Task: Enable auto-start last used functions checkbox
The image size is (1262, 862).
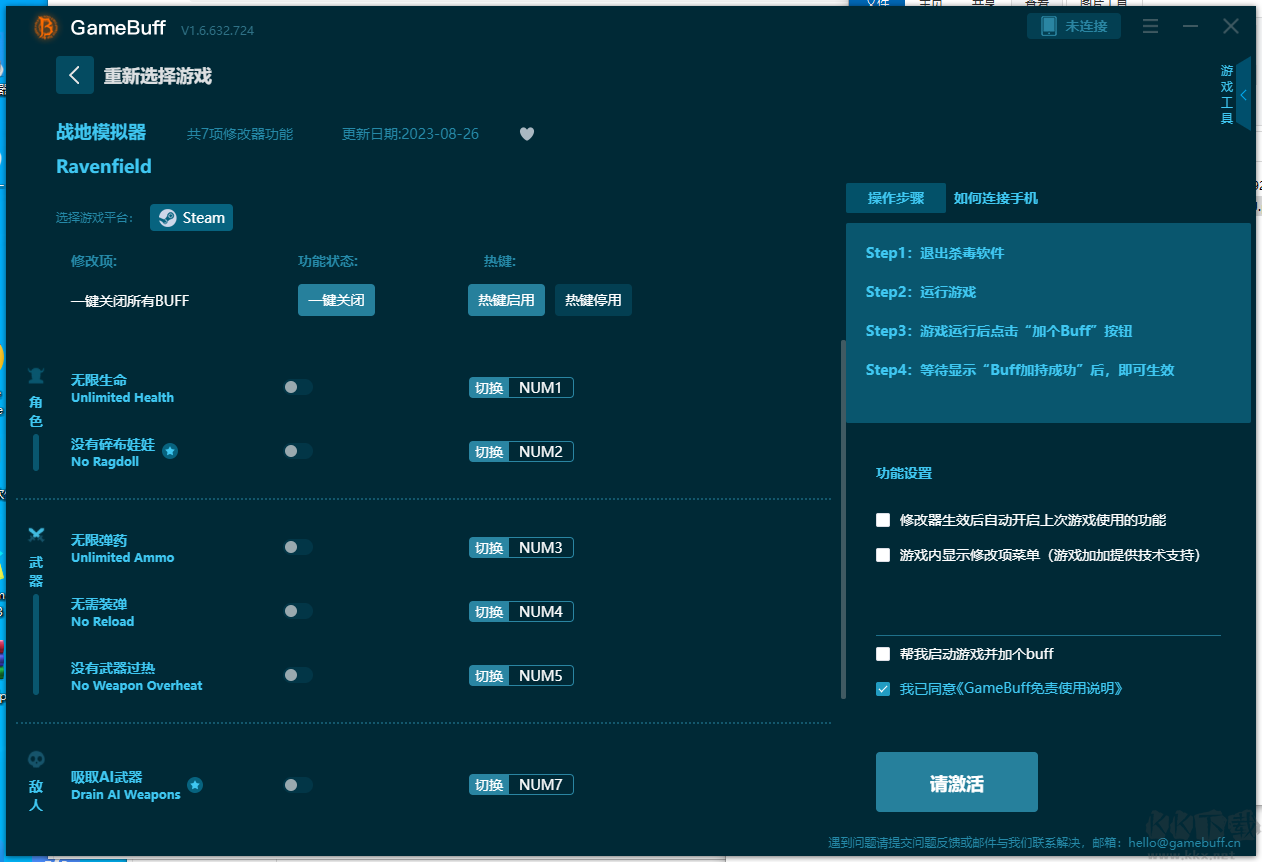Action: pyautogui.click(x=883, y=520)
